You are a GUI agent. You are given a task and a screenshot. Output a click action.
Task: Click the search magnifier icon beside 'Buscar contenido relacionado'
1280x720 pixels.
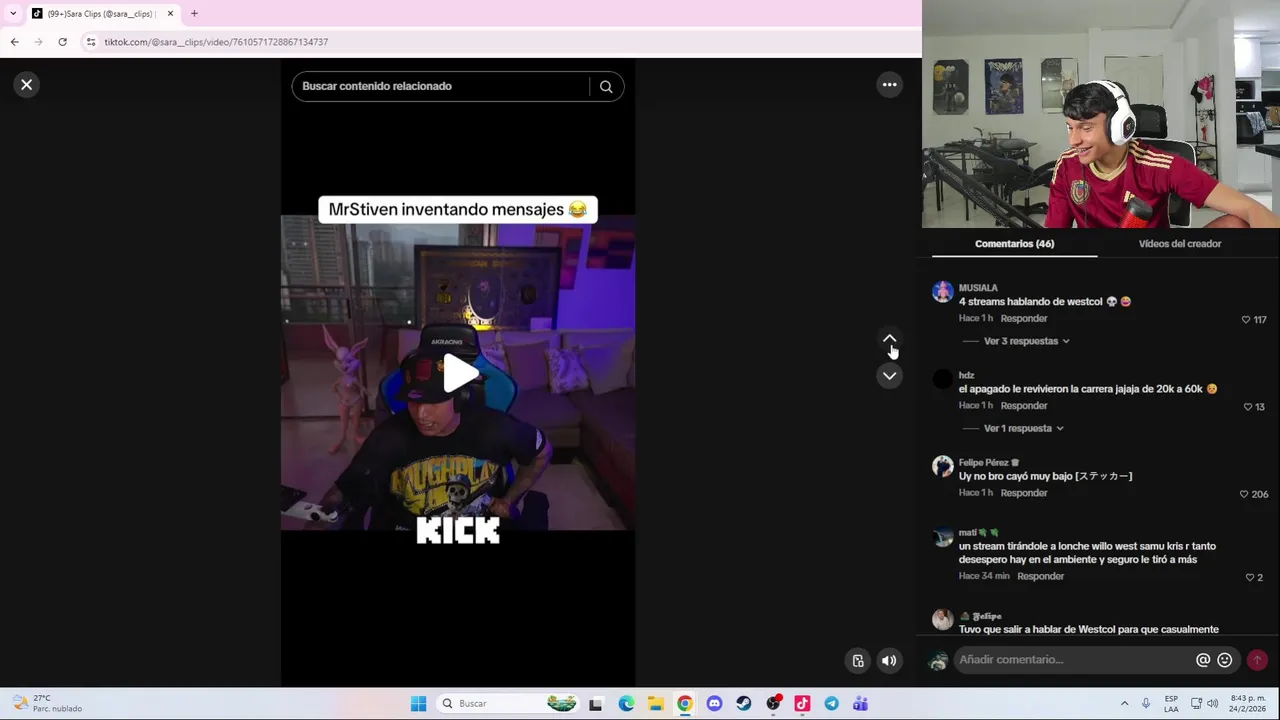click(x=606, y=87)
